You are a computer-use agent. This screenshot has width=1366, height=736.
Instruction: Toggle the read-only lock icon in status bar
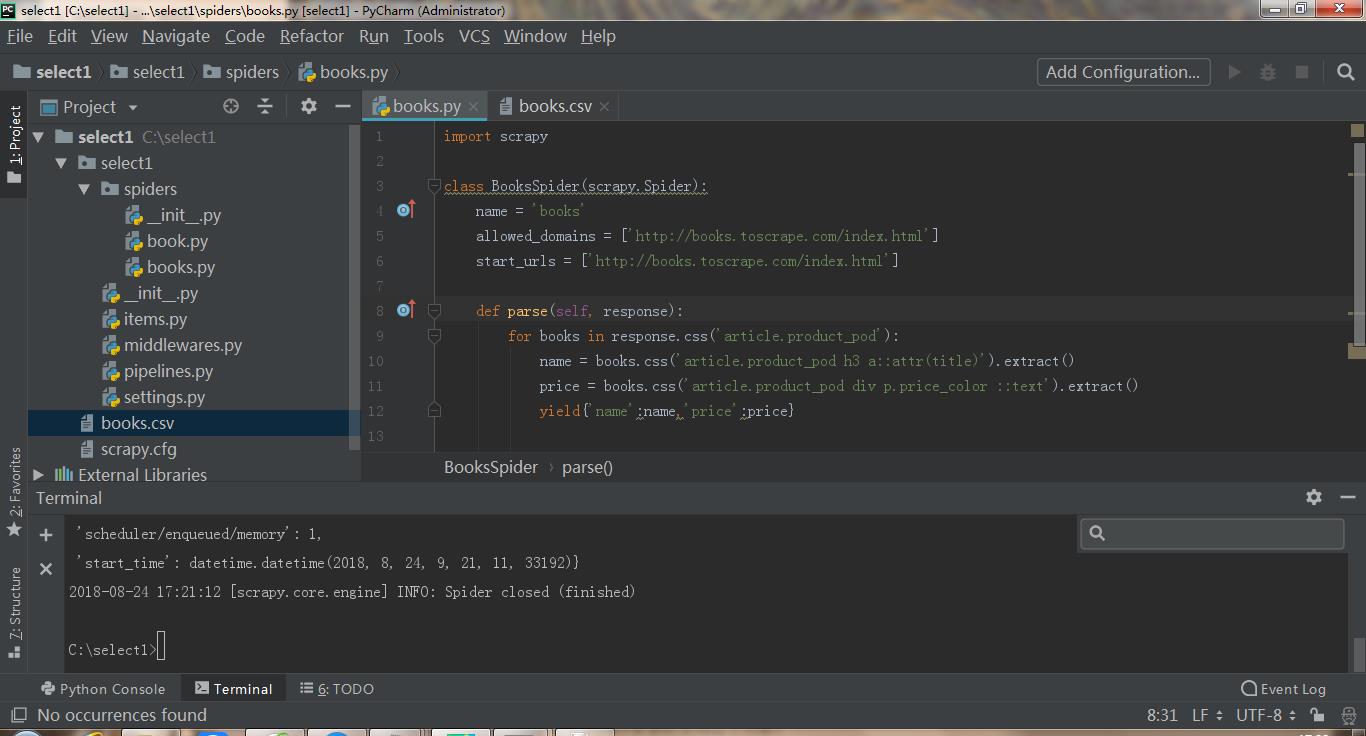(x=1318, y=715)
